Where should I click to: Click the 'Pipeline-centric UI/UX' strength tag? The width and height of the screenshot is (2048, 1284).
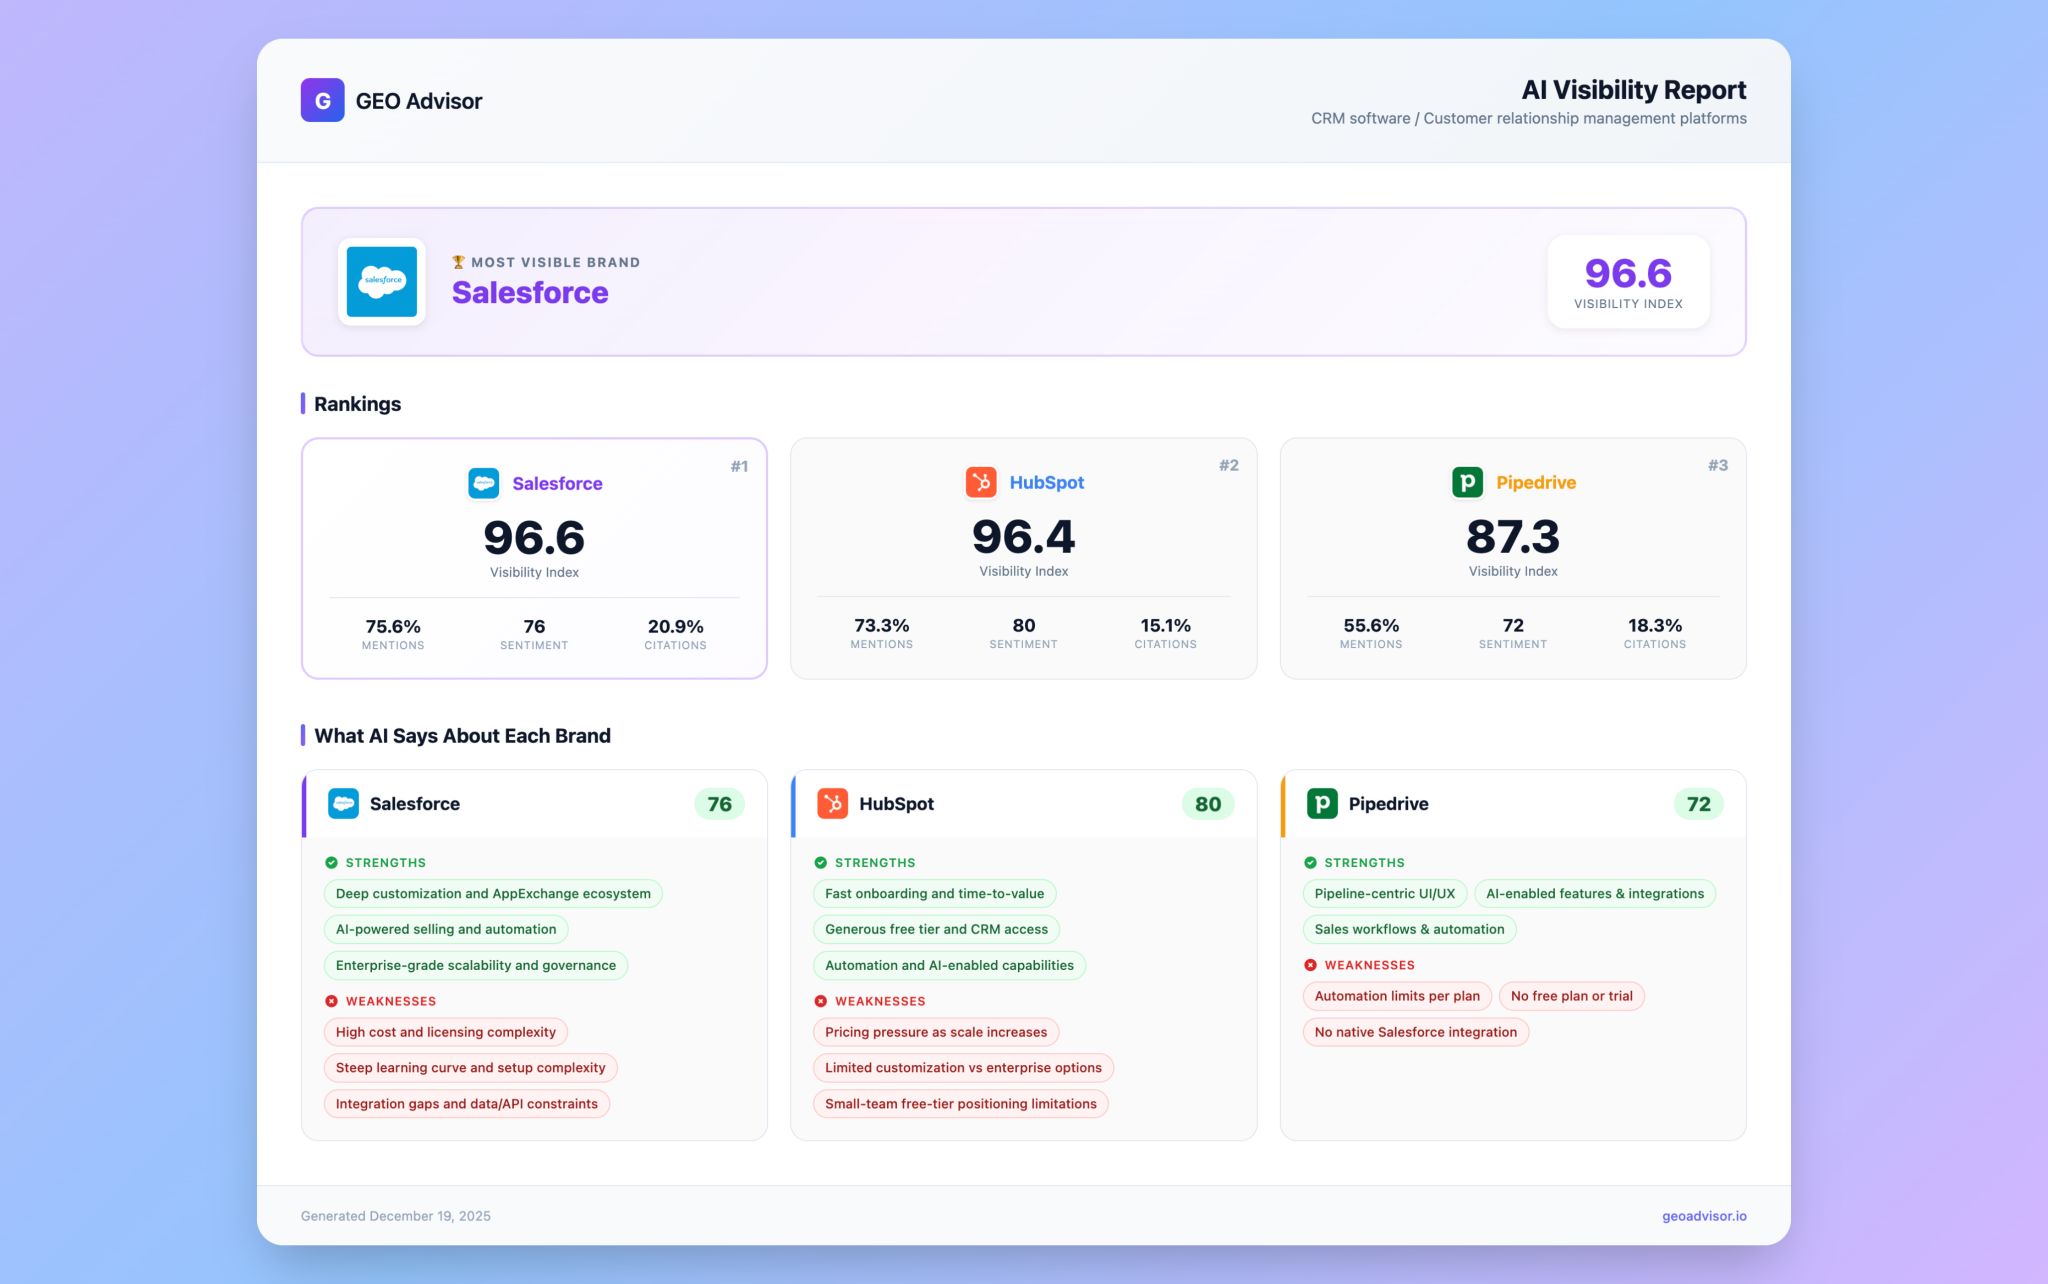1384,894
